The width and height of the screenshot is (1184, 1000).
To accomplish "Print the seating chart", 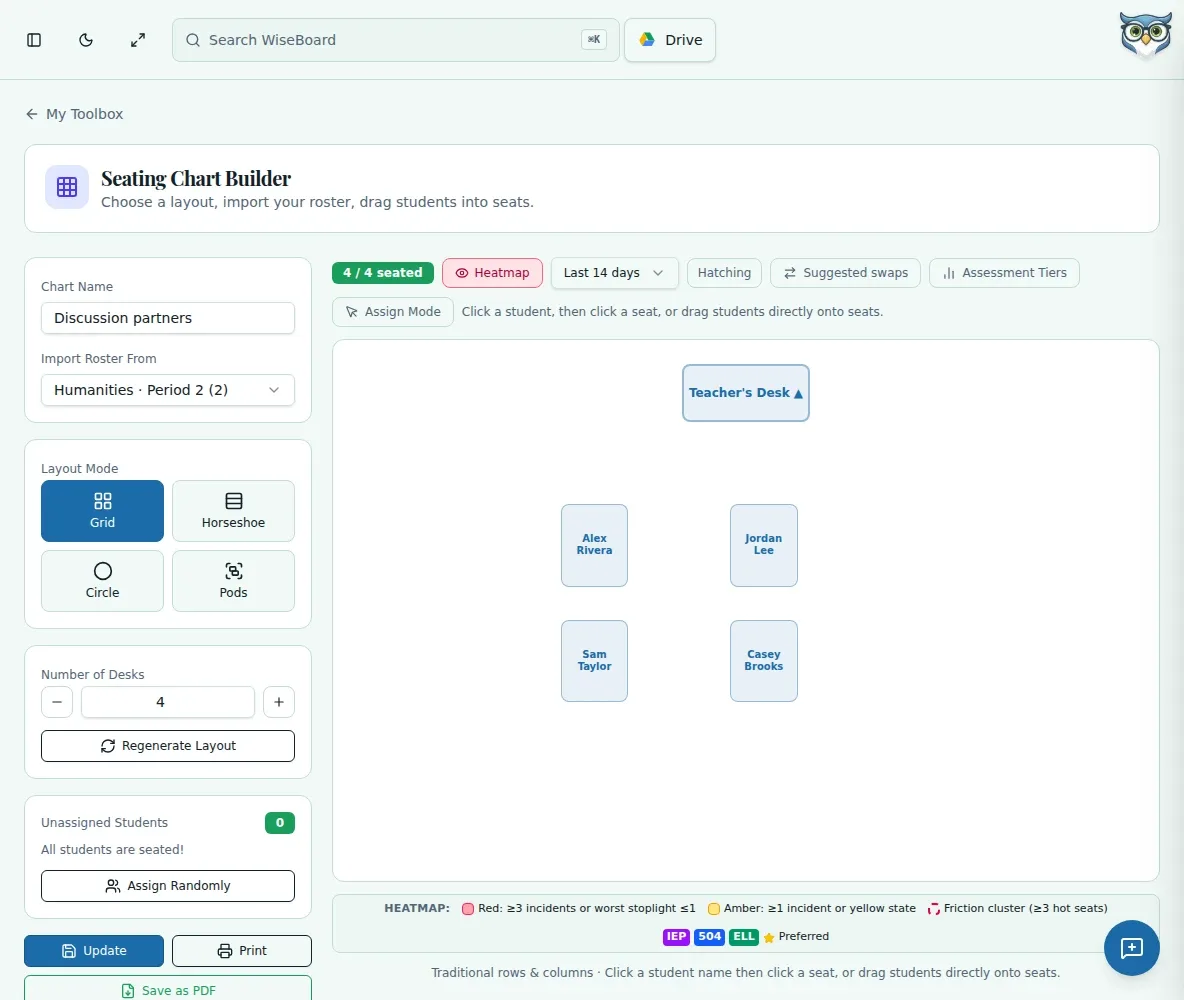I will (x=242, y=951).
